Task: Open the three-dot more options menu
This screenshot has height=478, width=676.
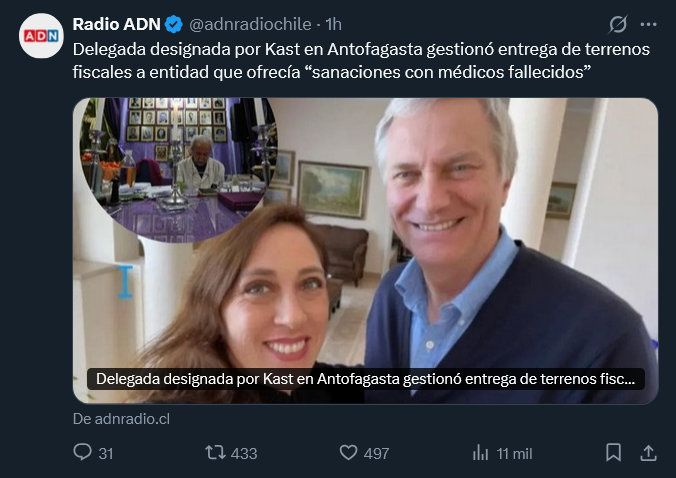Action: point(648,25)
